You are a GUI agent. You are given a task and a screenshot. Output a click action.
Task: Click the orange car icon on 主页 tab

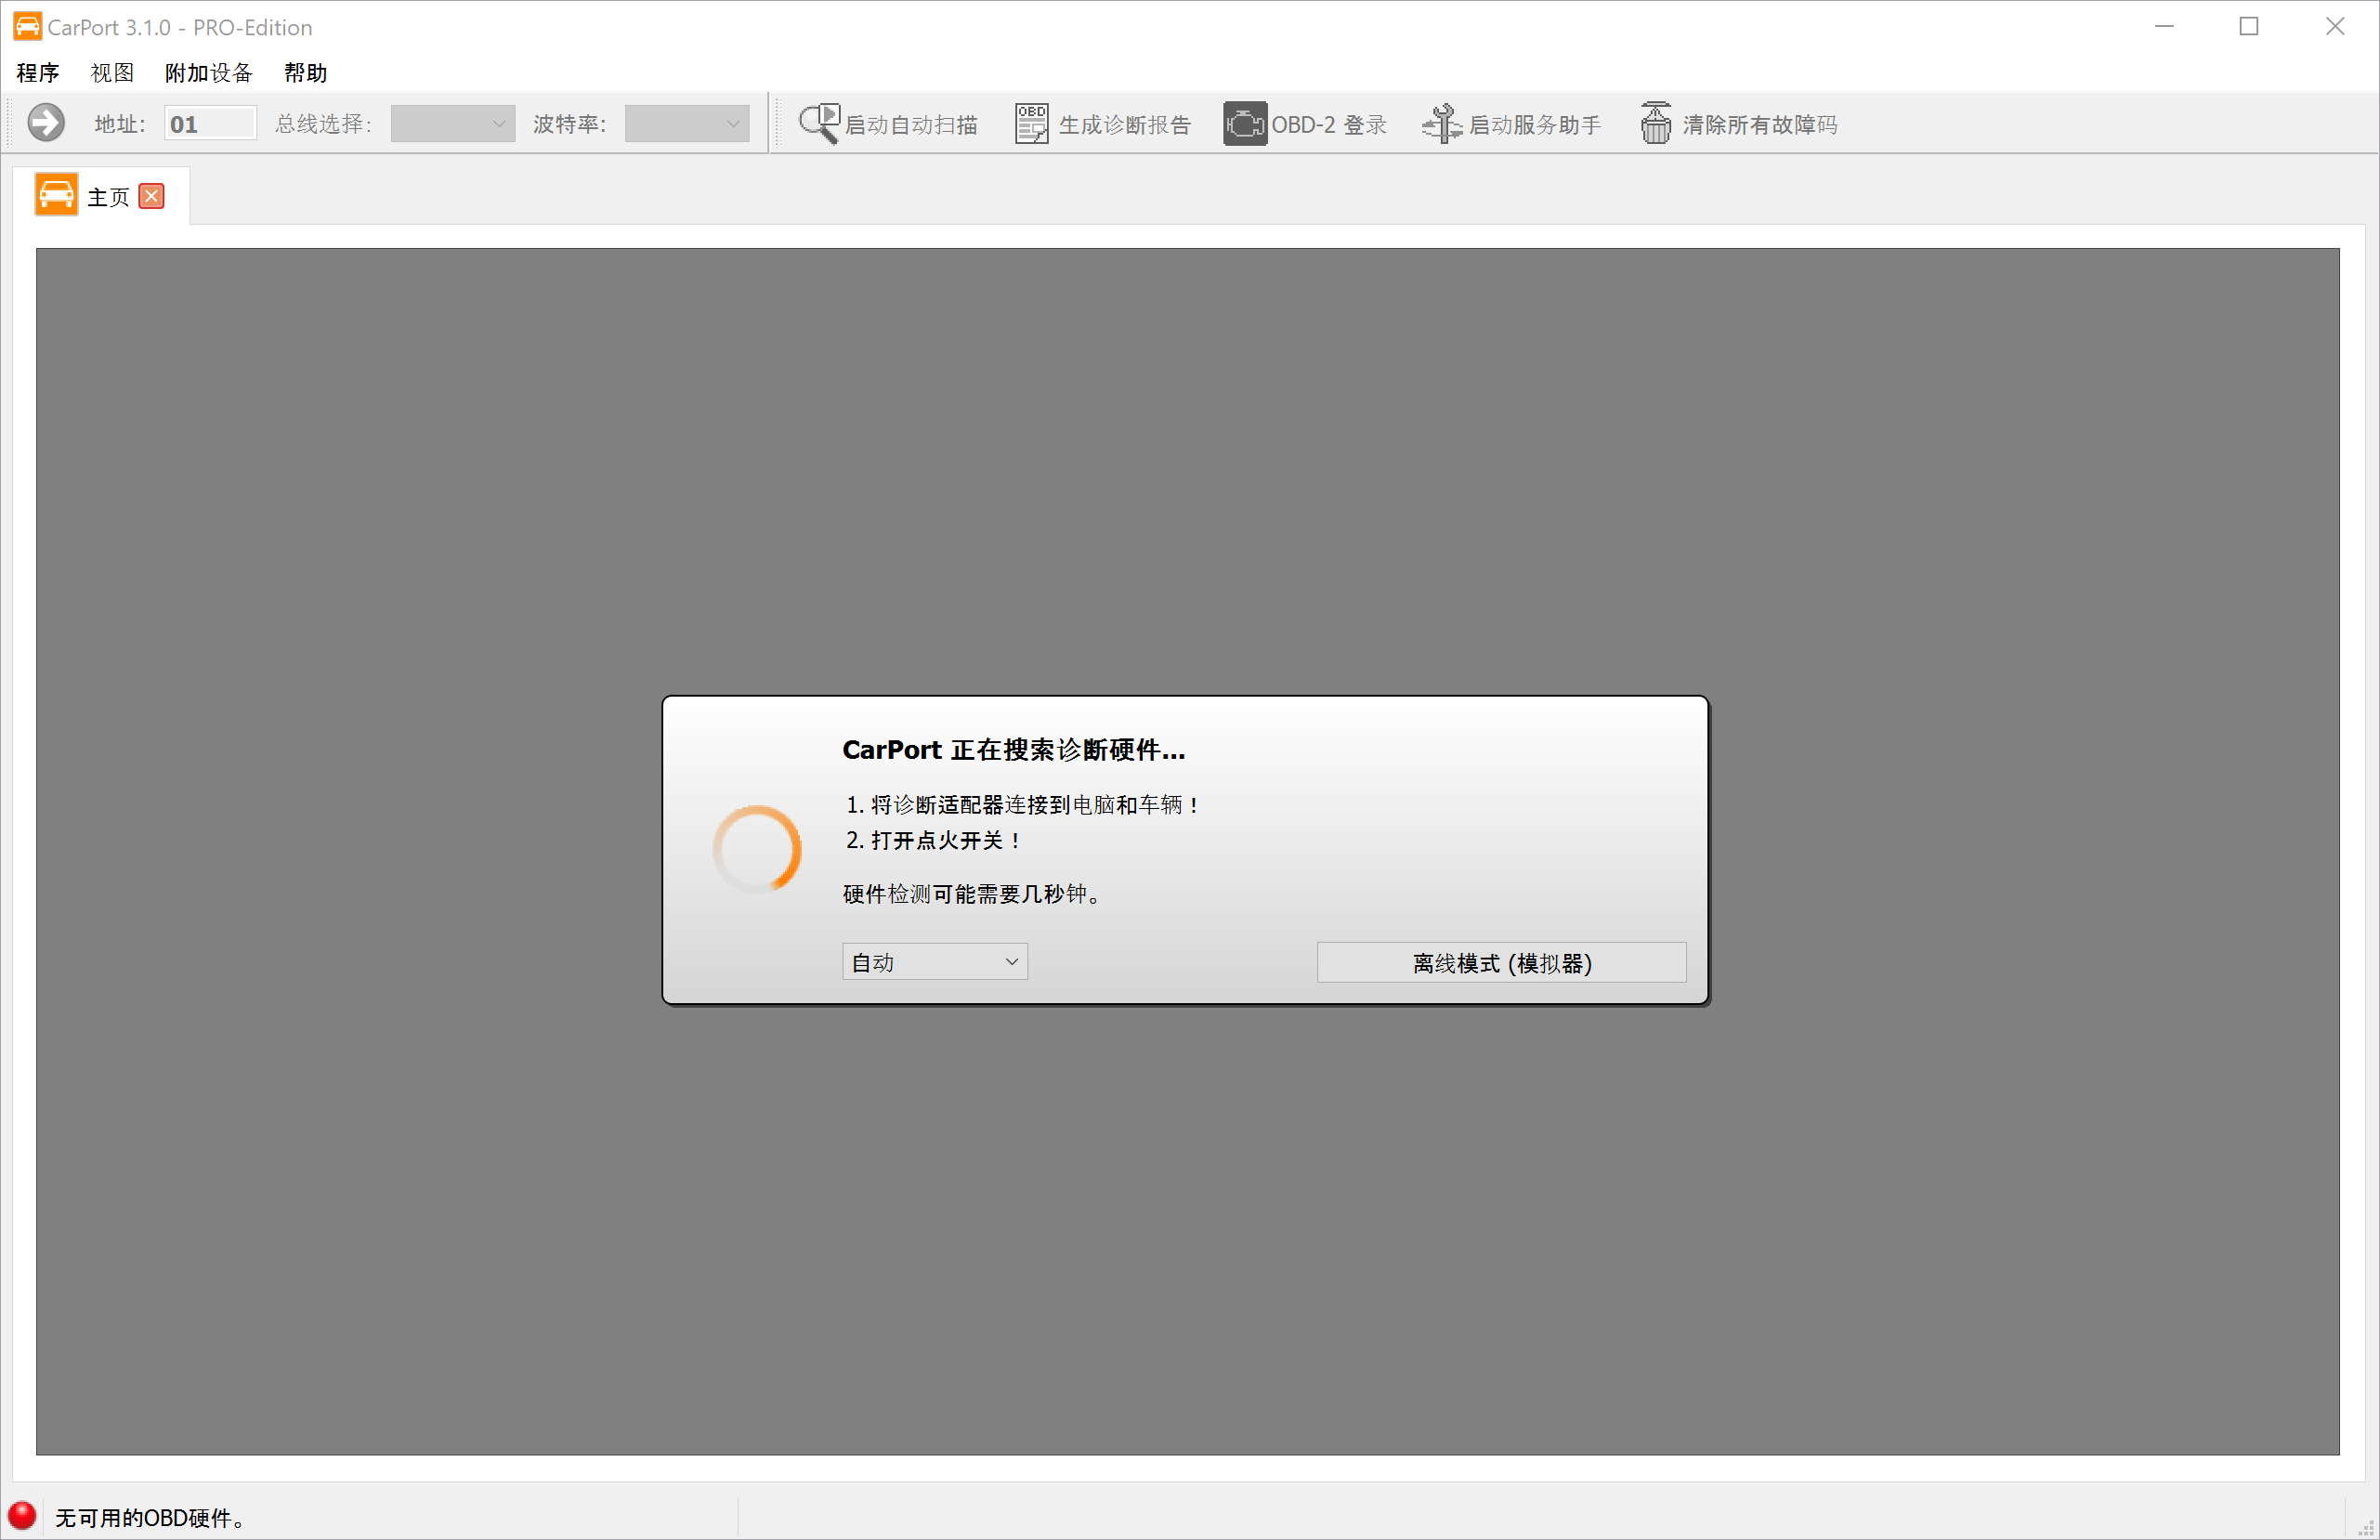pyautogui.click(x=56, y=195)
